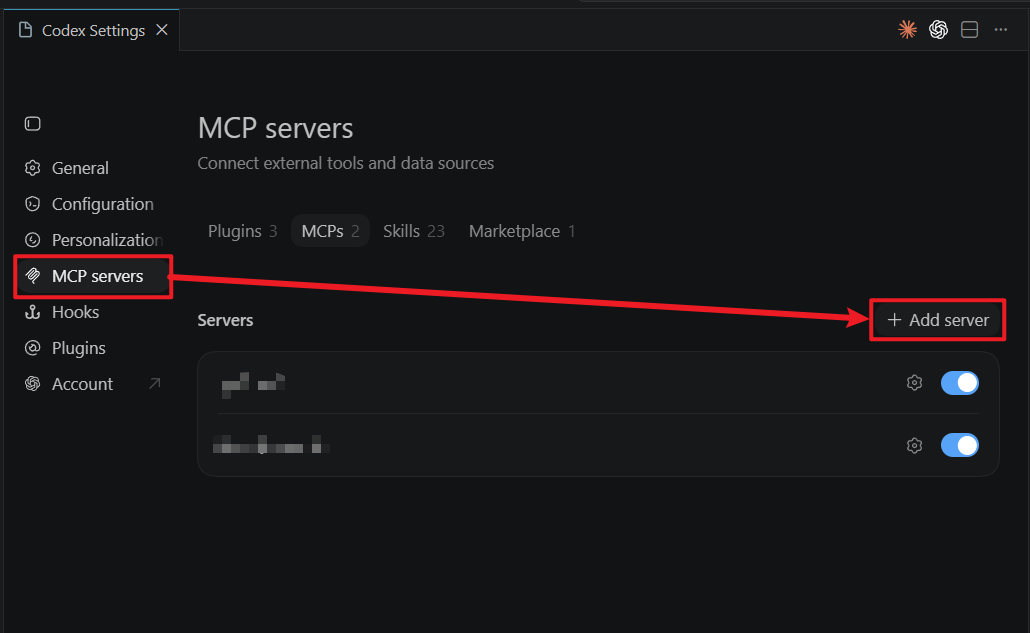The width and height of the screenshot is (1030, 633).
Task: Select the first blurred server name
Action: click(254, 385)
